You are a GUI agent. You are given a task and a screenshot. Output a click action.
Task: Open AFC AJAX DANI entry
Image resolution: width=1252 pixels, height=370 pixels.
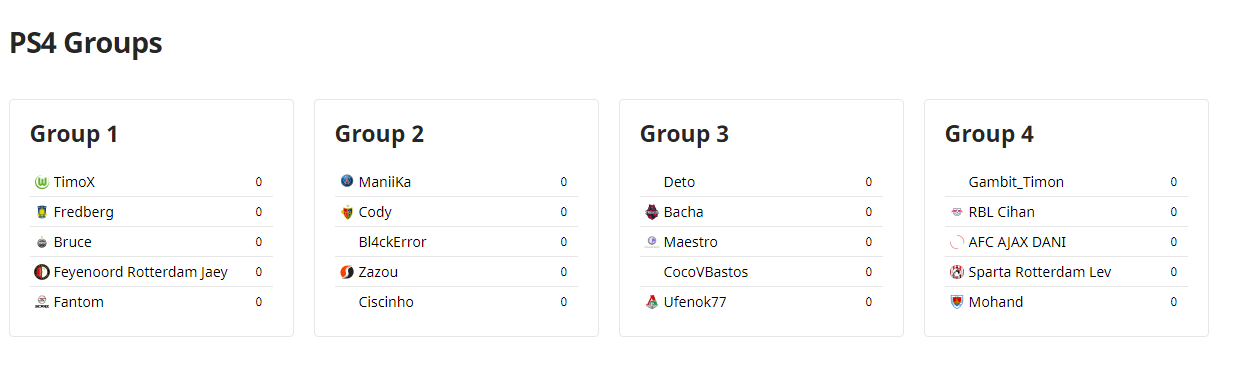tap(1018, 242)
